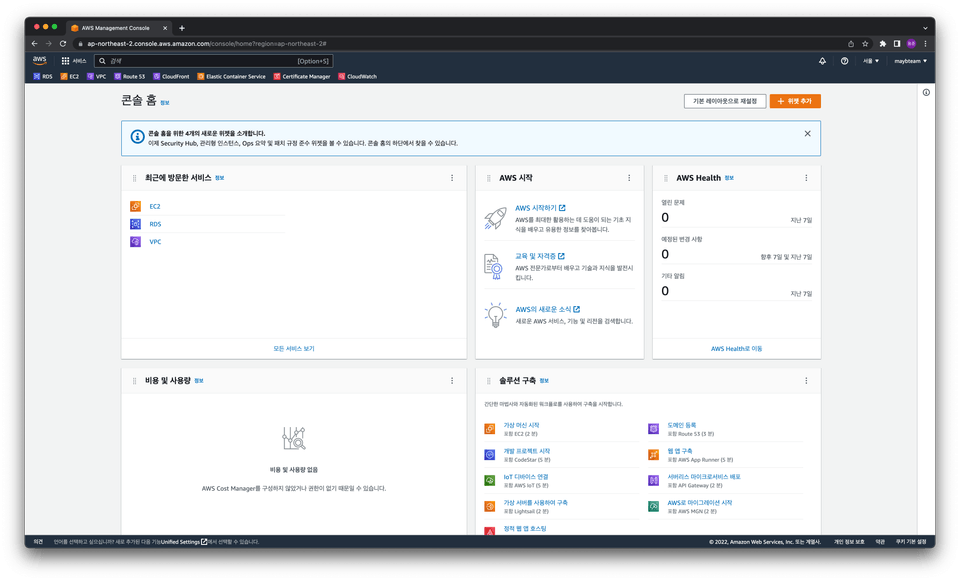Click the EC2 icon beside 가상 머신 시작
Screen dimensions: 960x581
pyautogui.click(x=490, y=429)
